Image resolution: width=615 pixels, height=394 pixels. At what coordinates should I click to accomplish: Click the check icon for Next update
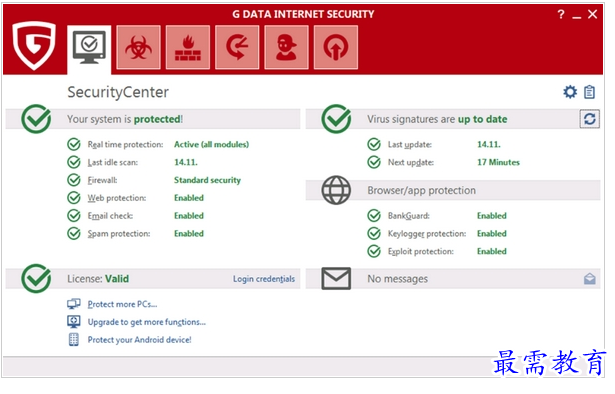pos(374,162)
